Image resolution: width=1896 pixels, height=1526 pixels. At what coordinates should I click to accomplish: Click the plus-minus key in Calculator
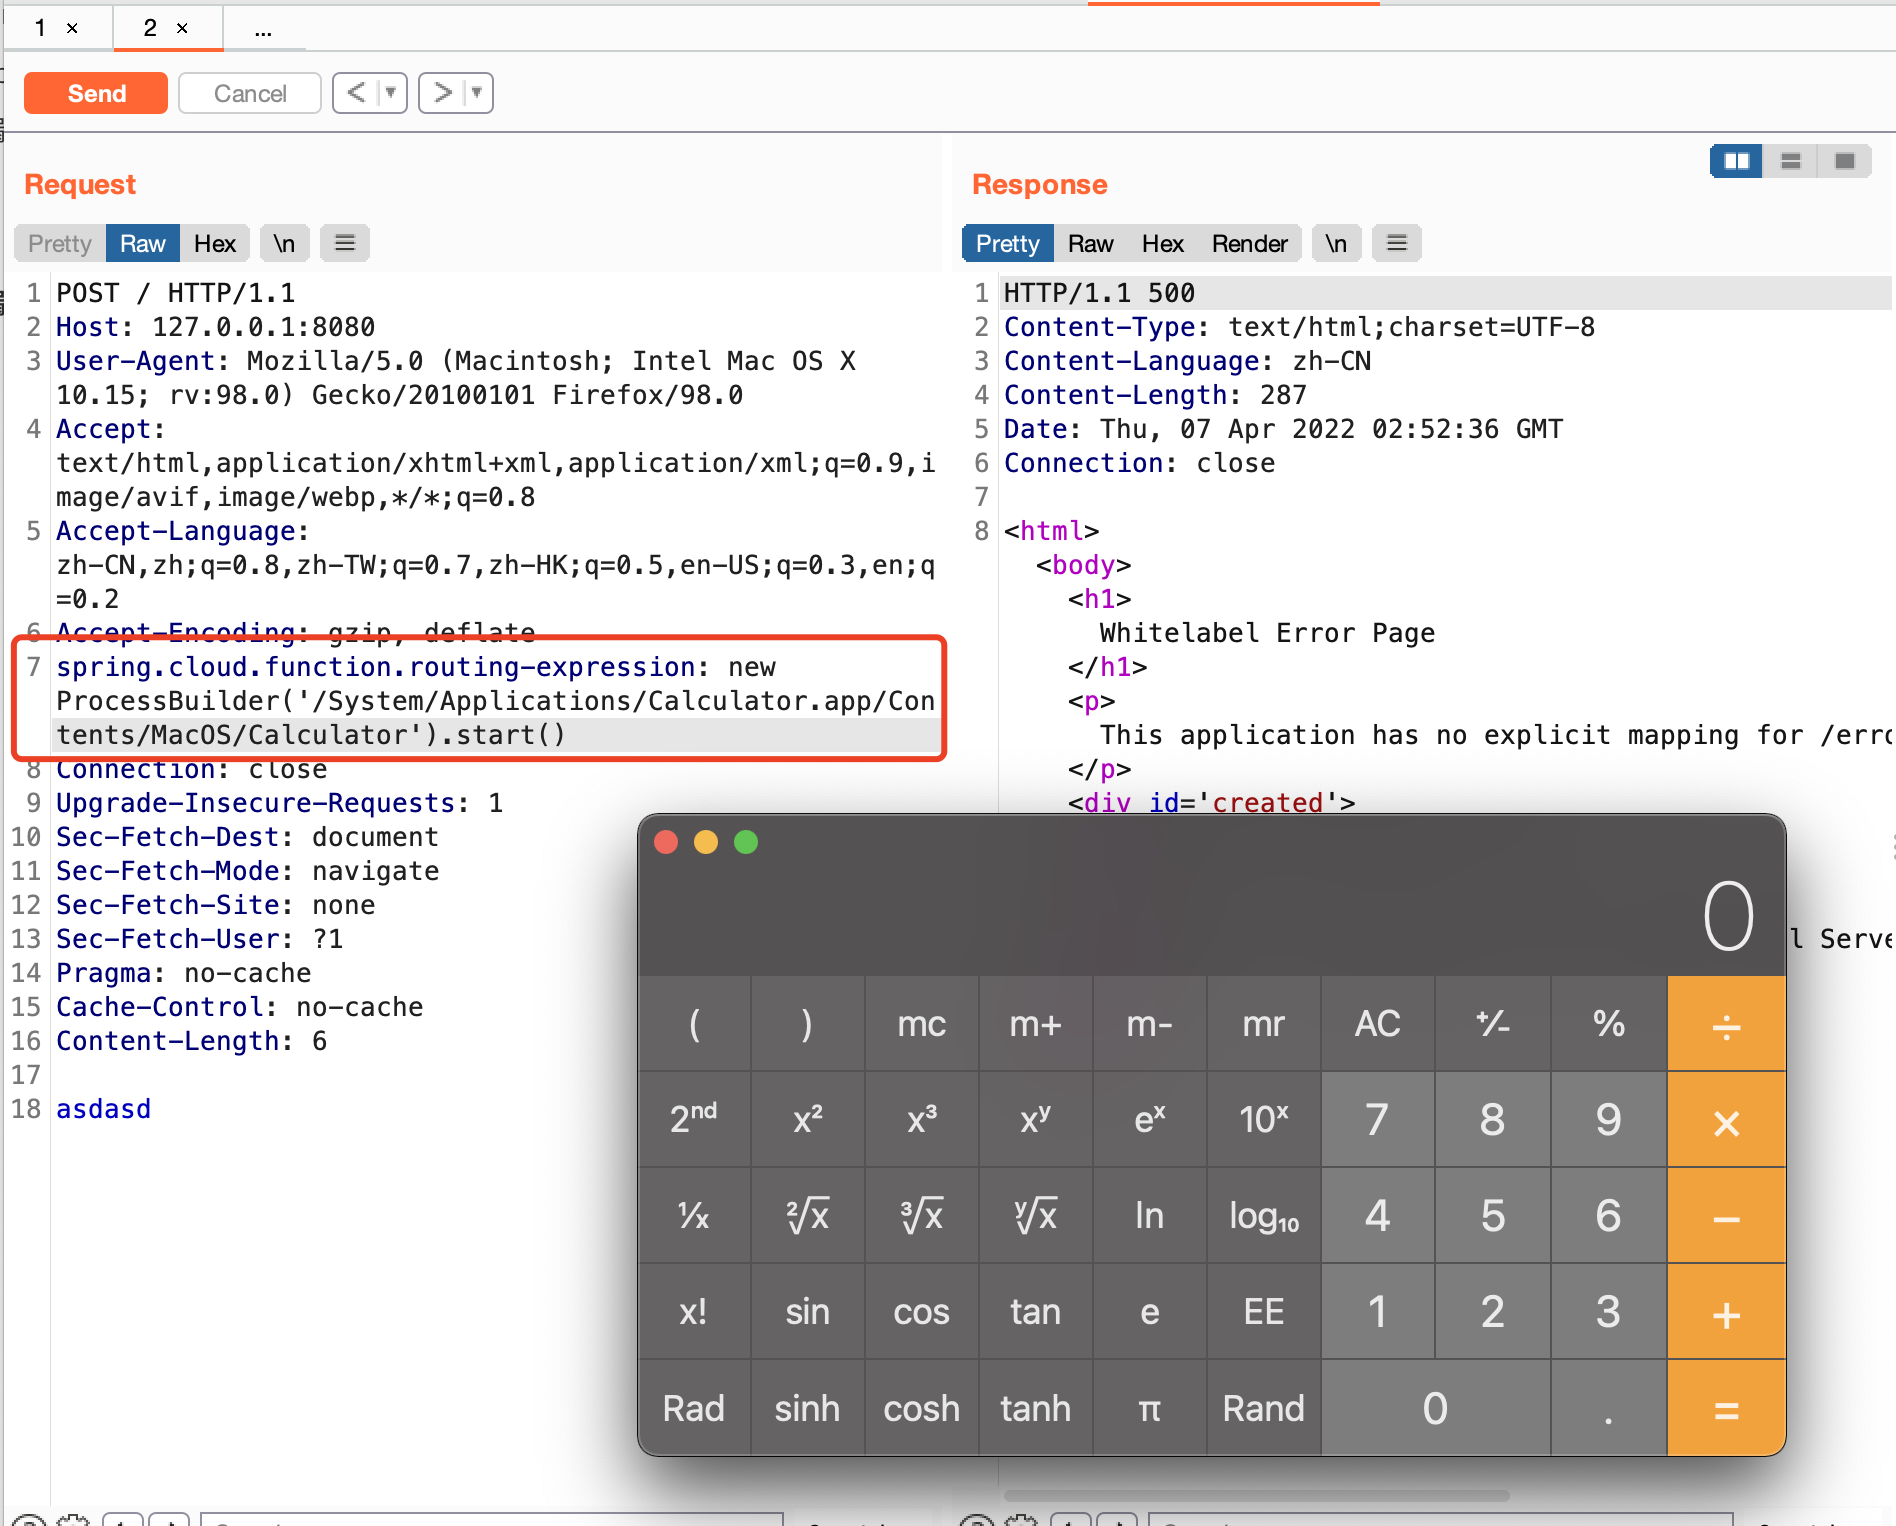1493,1023
